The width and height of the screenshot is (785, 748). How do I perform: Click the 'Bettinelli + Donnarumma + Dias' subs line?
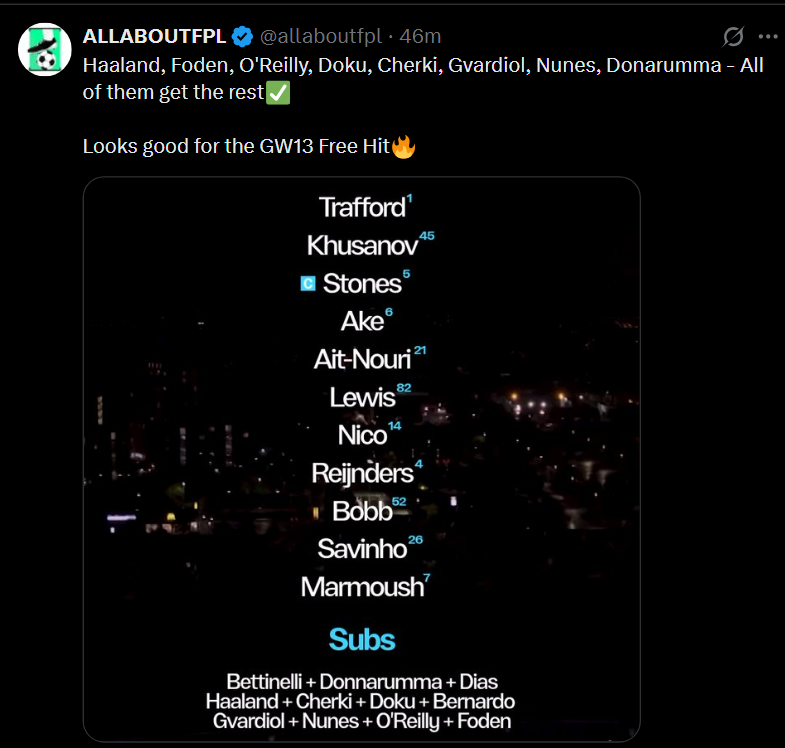point(362,681)
